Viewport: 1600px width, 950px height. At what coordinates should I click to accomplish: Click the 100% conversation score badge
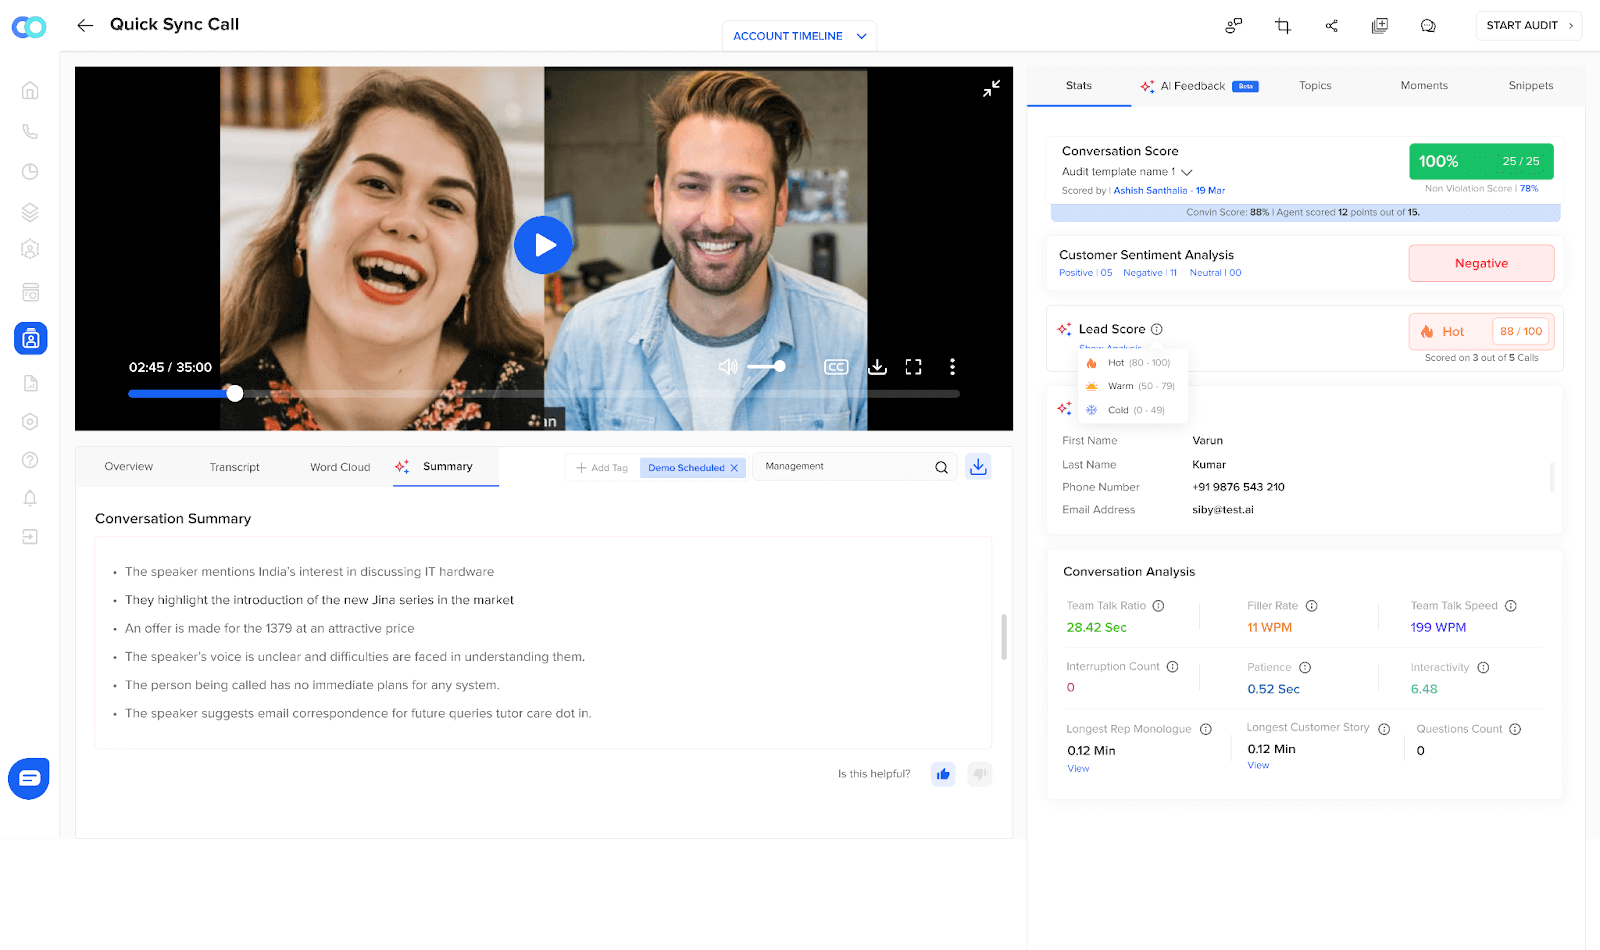pyautogui.click(x=1481, y=161)
